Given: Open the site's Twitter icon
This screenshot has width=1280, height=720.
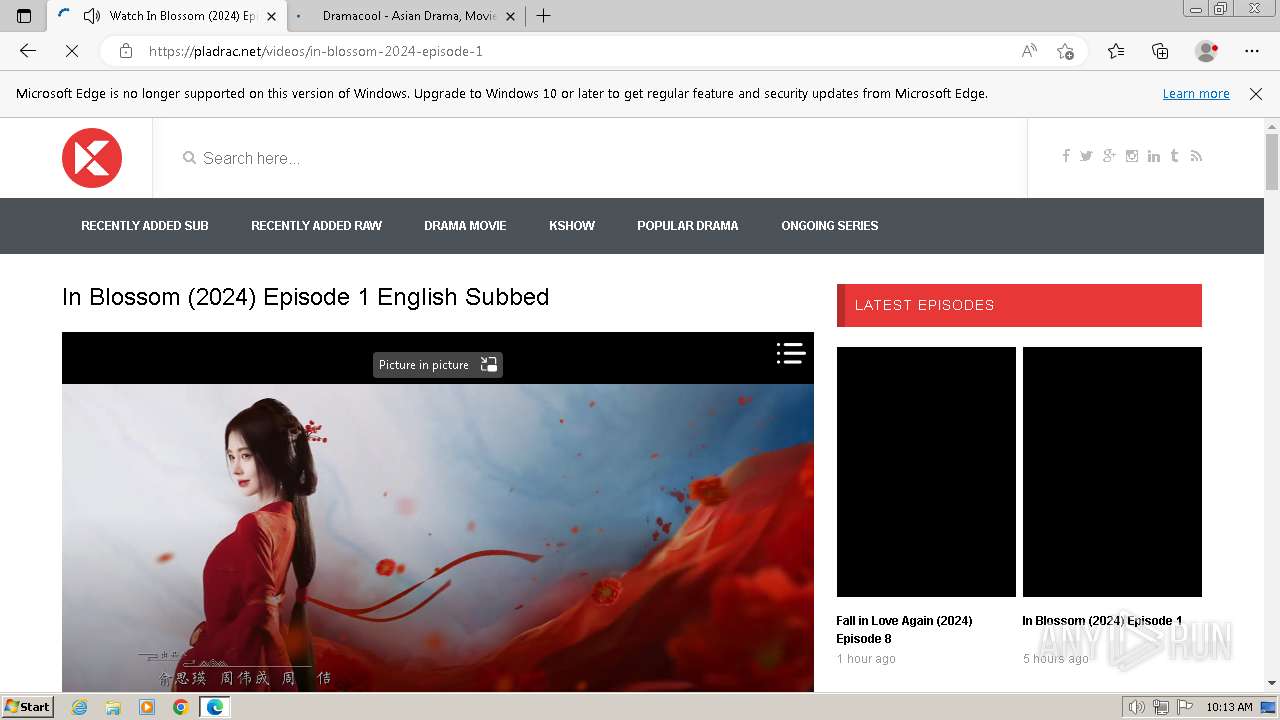Looking at the screenshot, I should click(1086, 156).
